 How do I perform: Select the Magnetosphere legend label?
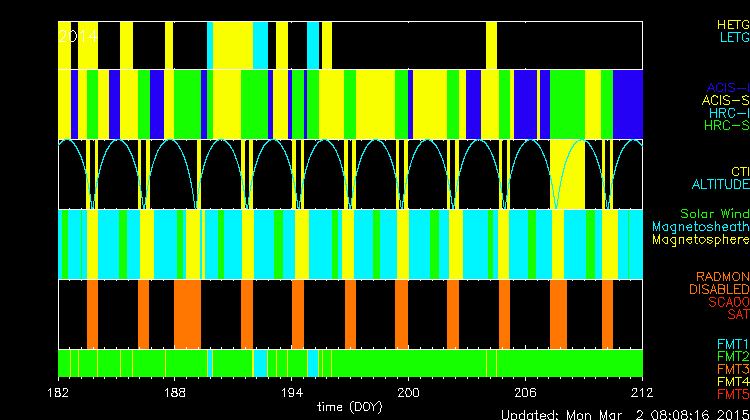pos(700,240)
